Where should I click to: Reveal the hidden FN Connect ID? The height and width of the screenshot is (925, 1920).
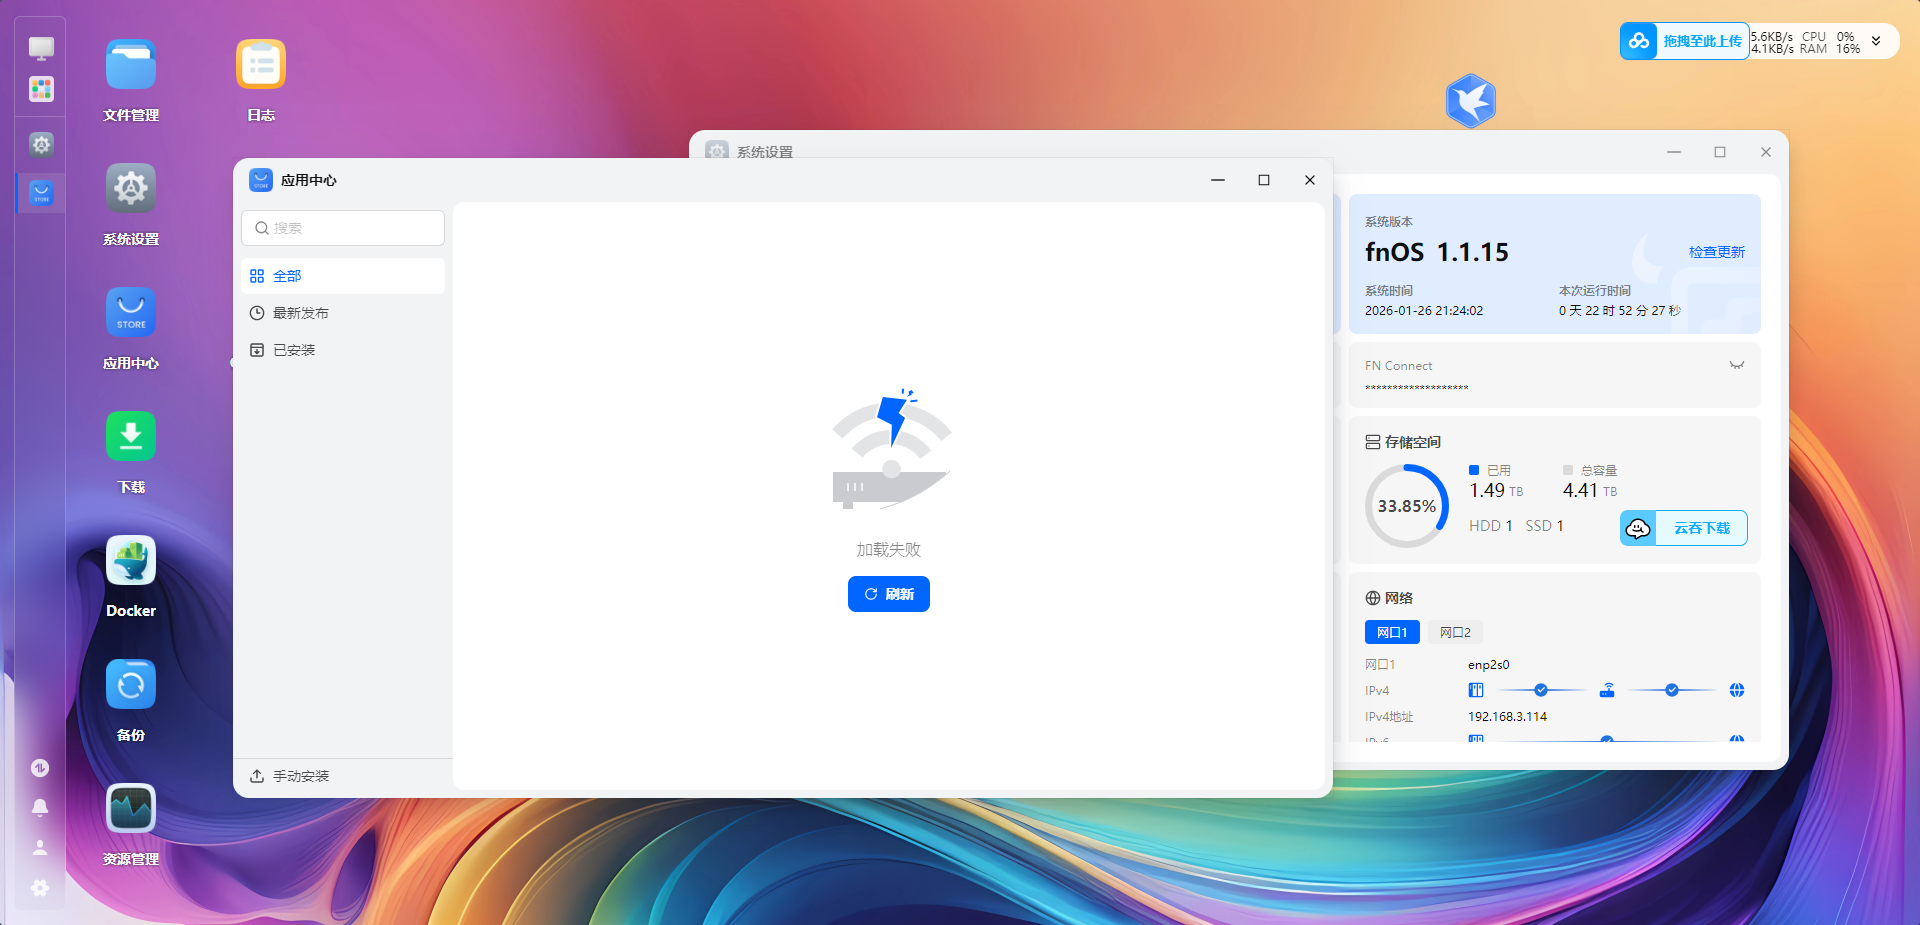click(x=1737, y=366)
